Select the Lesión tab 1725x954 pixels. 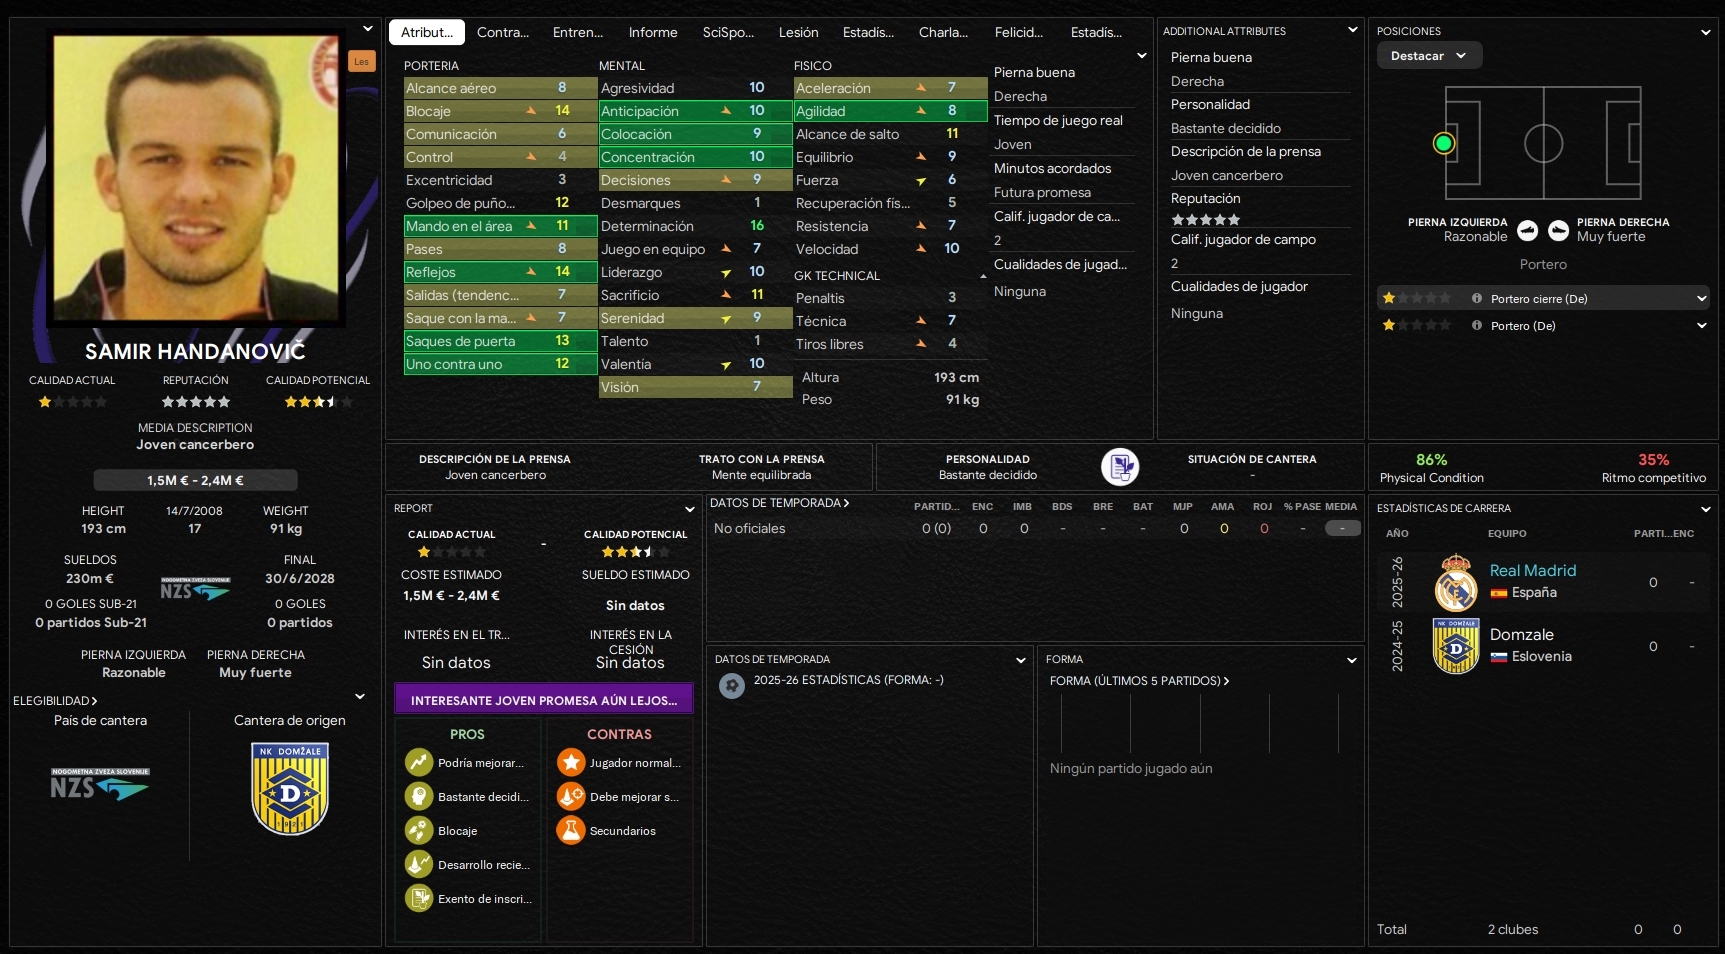(x=799, y=32)
